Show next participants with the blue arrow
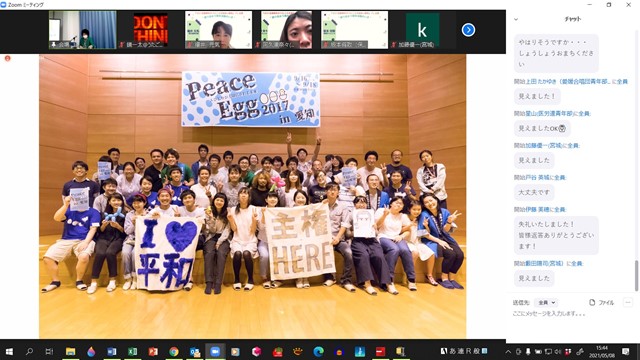This screenshot has height=360, width=640. coord(468,30)
